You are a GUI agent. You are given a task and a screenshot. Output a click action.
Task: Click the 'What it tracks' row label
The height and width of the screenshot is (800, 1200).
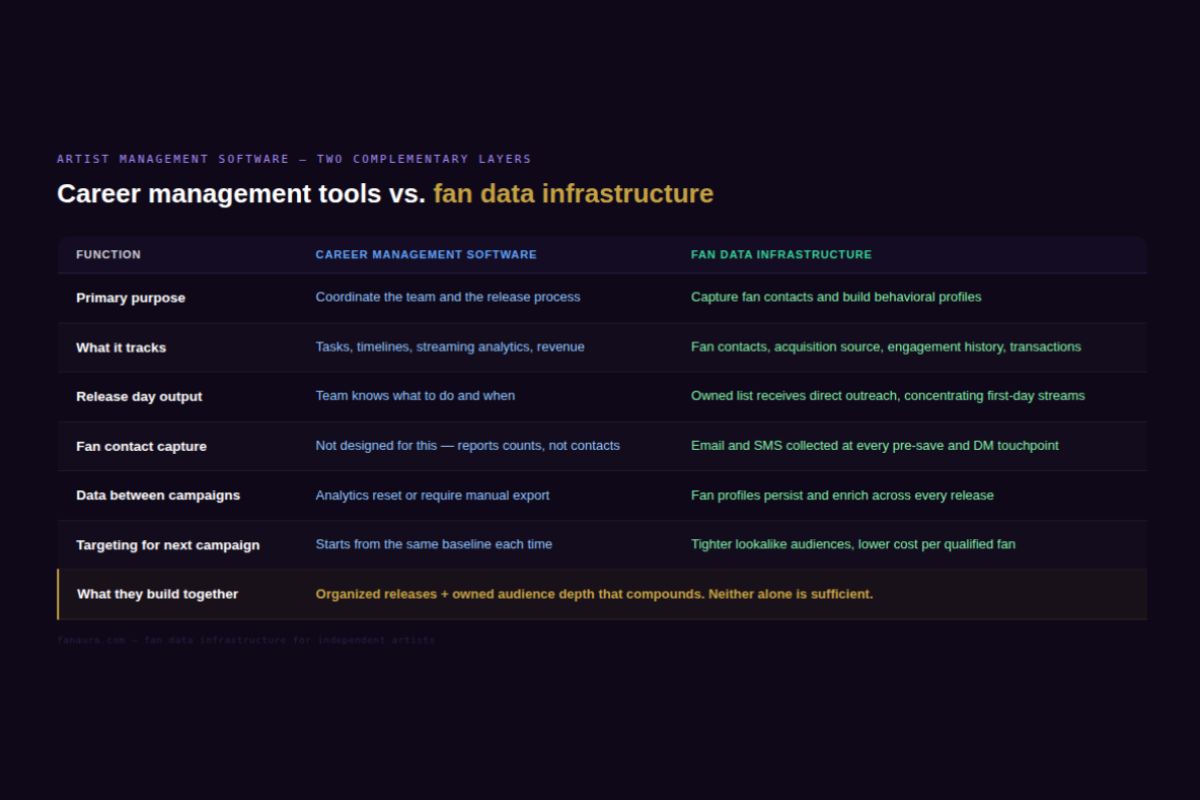[x=121, y=348]
